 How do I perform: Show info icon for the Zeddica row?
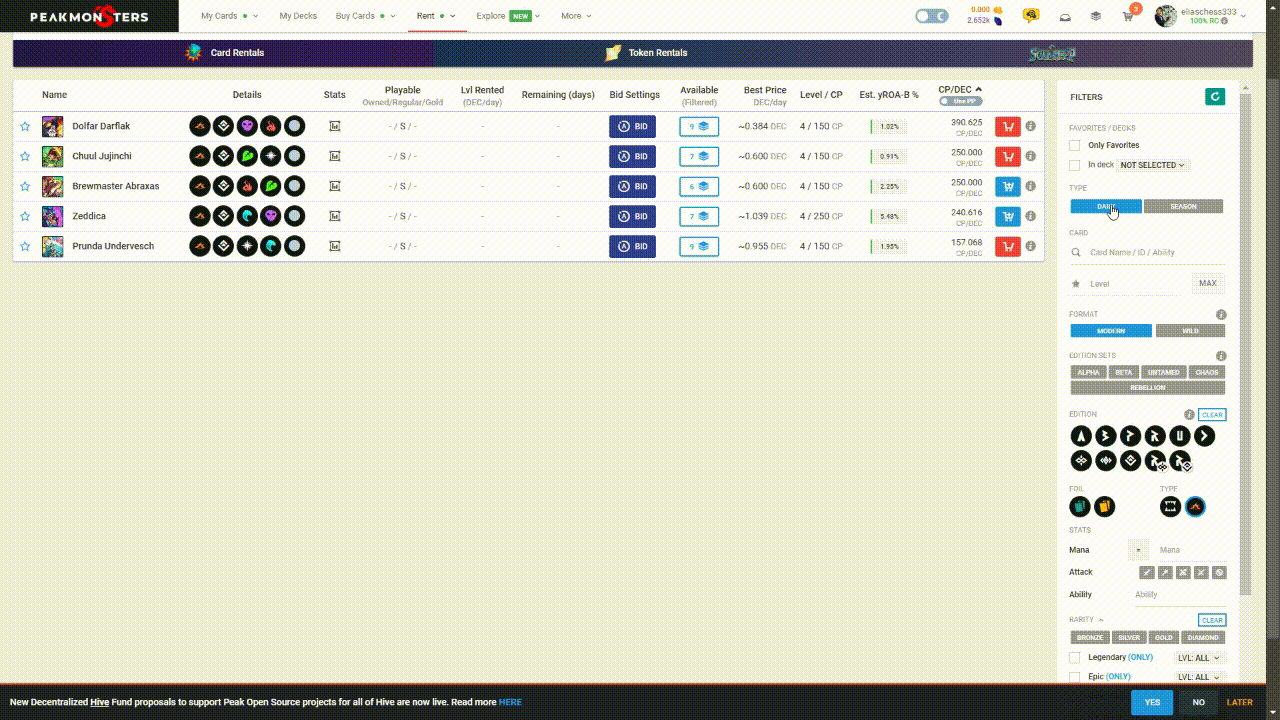[1031, 217]
